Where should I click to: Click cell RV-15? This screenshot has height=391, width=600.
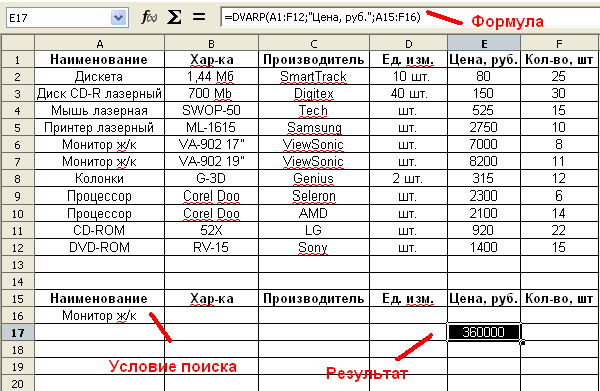click(x=211, y=247)
